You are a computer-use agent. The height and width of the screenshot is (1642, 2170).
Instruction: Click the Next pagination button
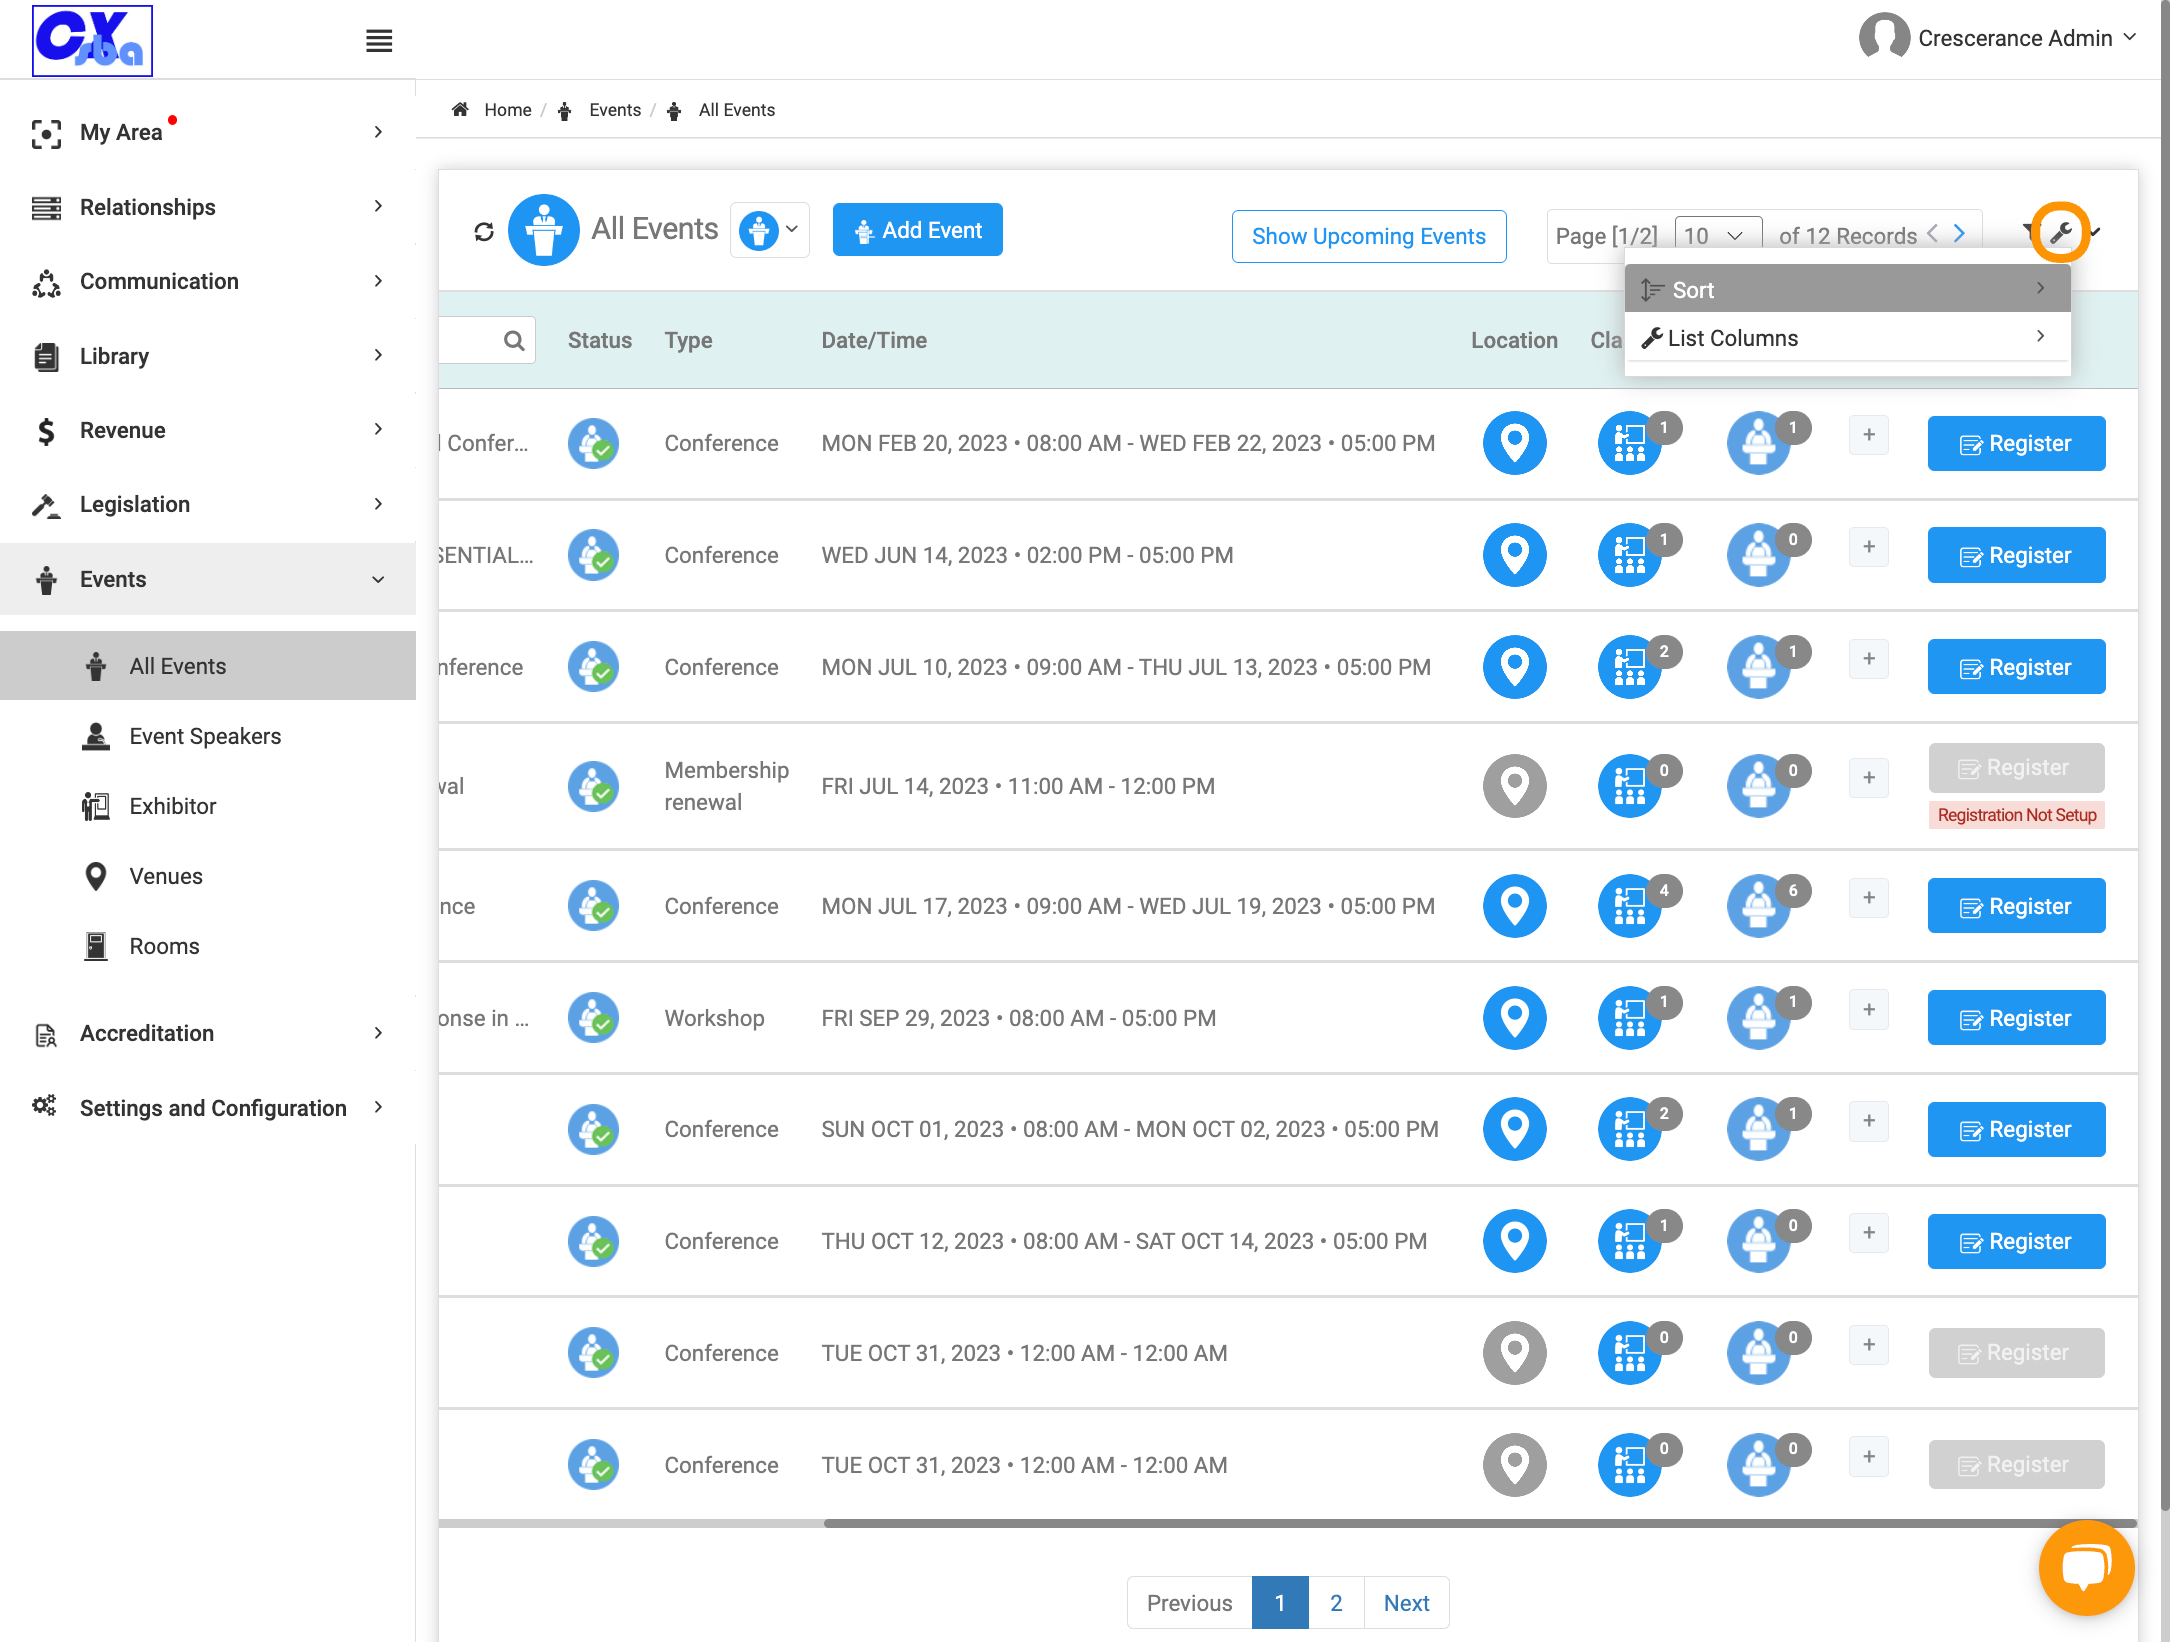pyautogui.click(x=1406, y=1603)
